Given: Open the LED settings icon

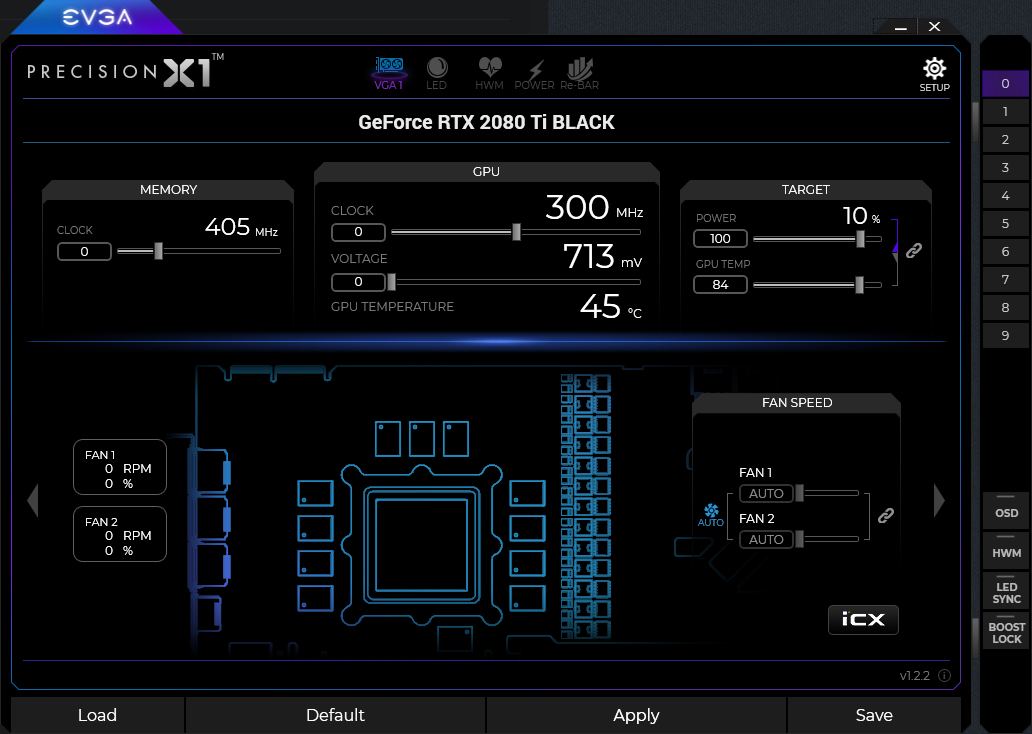Looking at the screenshot, I should point(436,73).
